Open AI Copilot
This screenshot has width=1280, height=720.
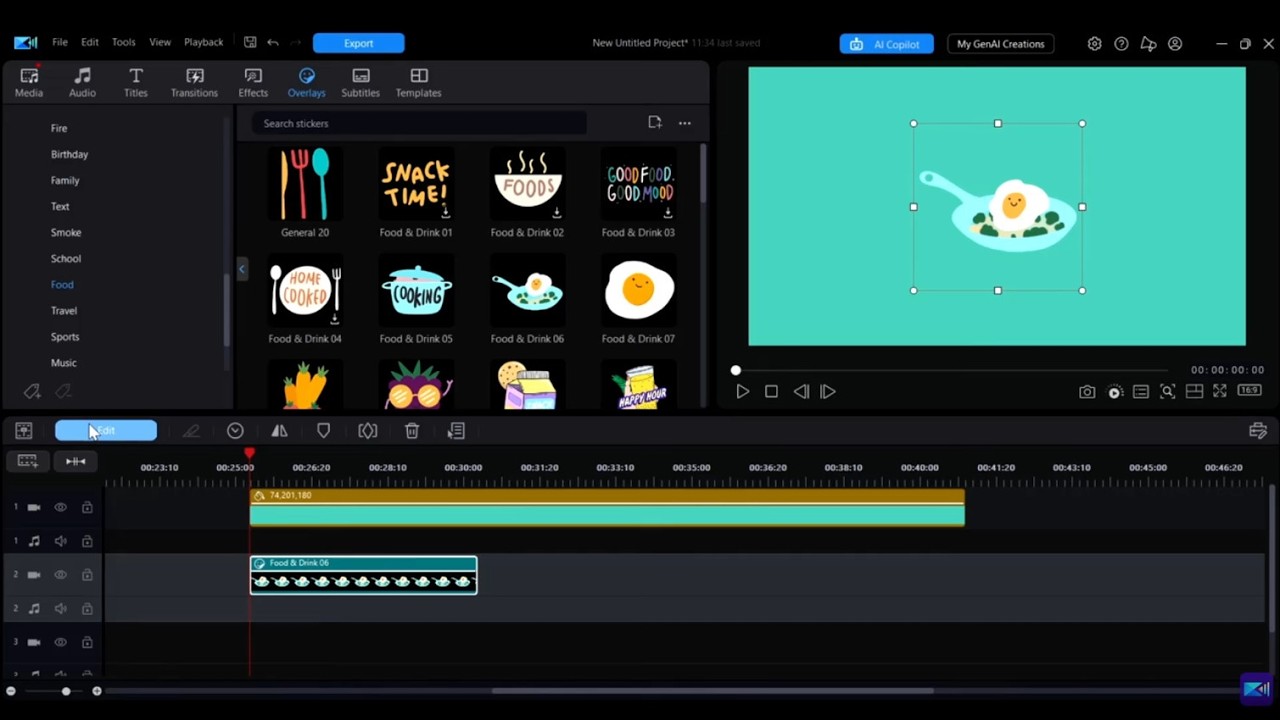(886, 44)
